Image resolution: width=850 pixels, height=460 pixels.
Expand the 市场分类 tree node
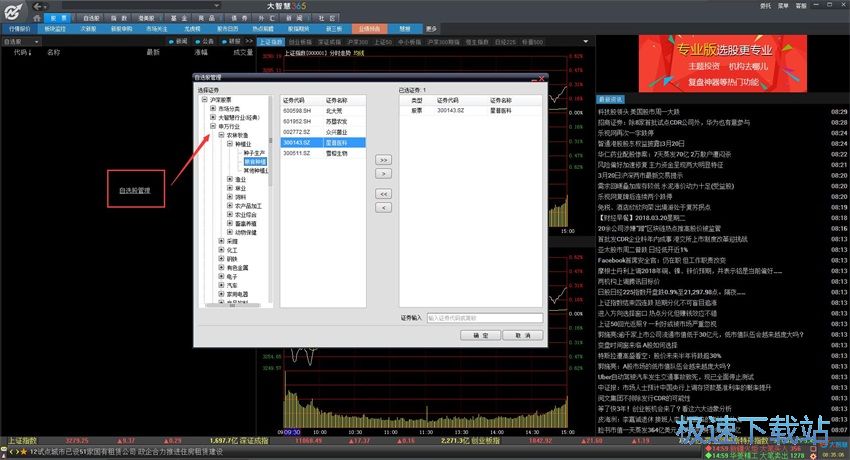pyautogui.click(x=213, y=108)
